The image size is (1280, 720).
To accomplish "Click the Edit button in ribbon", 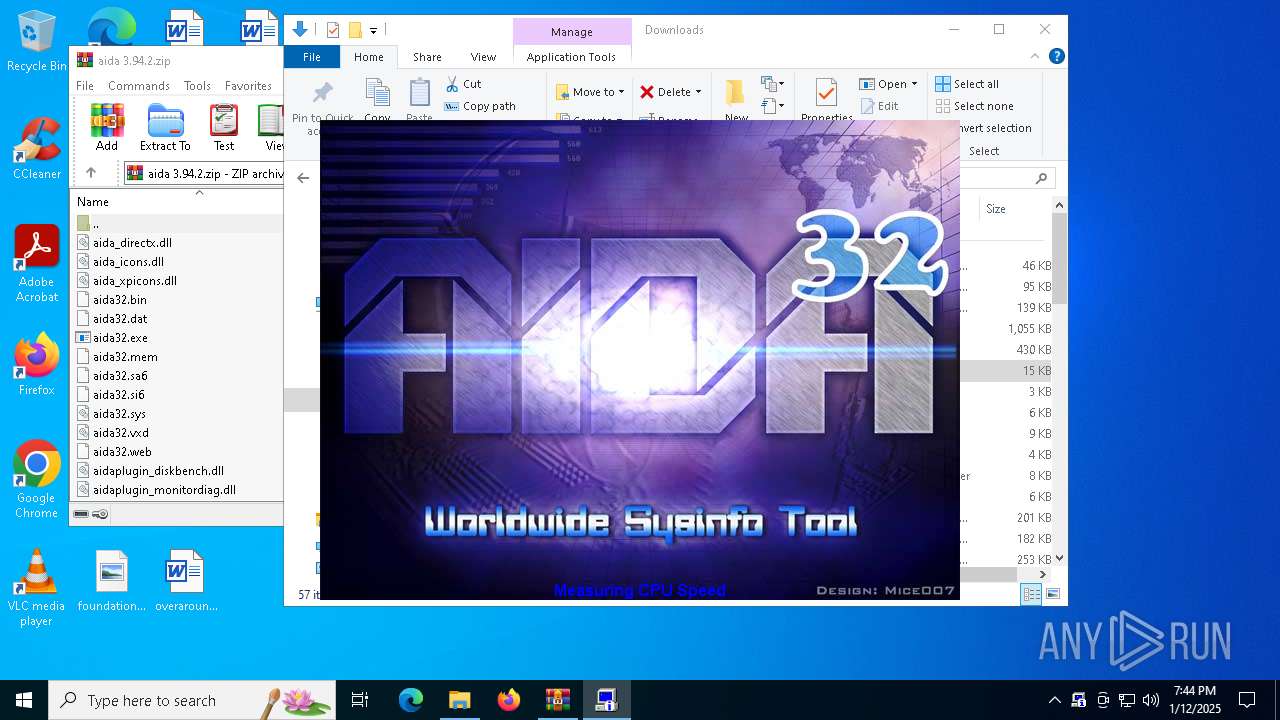I will 879,106.
